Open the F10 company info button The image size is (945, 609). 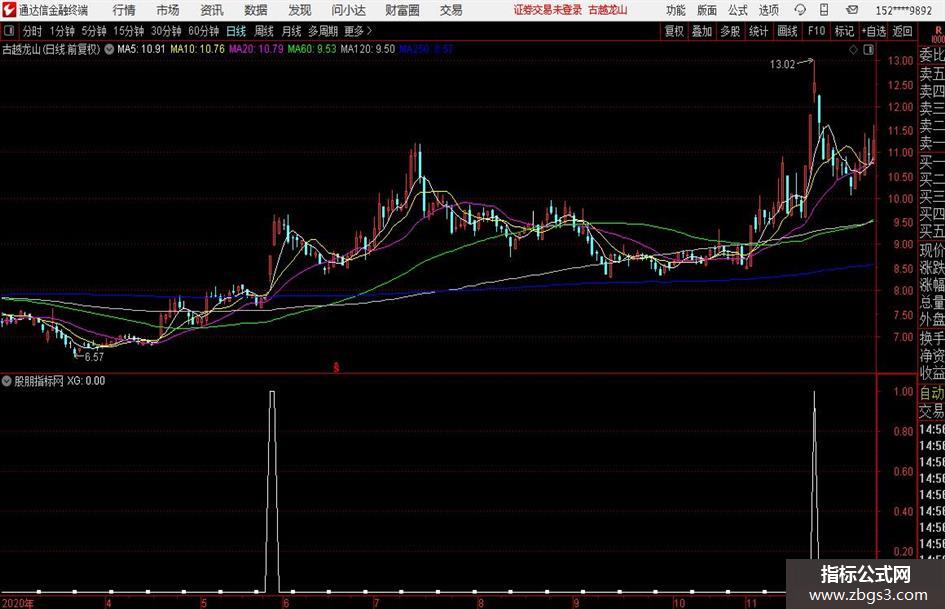[x=817, y=31]
